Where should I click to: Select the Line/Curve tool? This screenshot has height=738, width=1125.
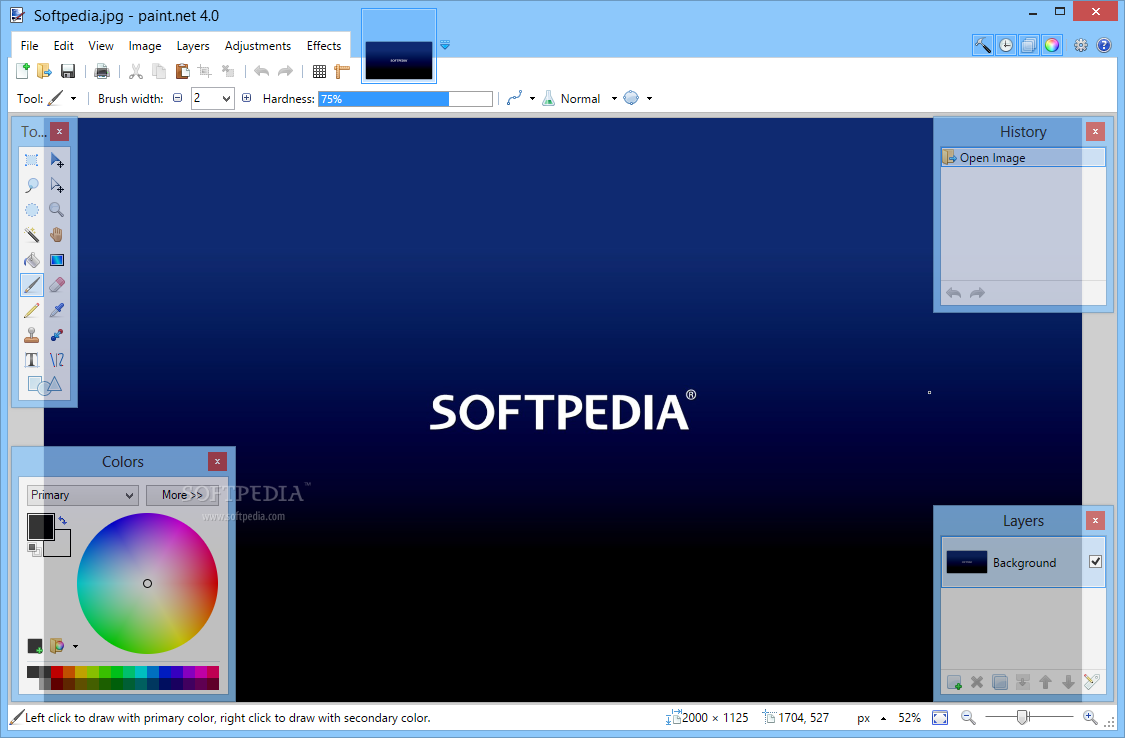(57, 359)
